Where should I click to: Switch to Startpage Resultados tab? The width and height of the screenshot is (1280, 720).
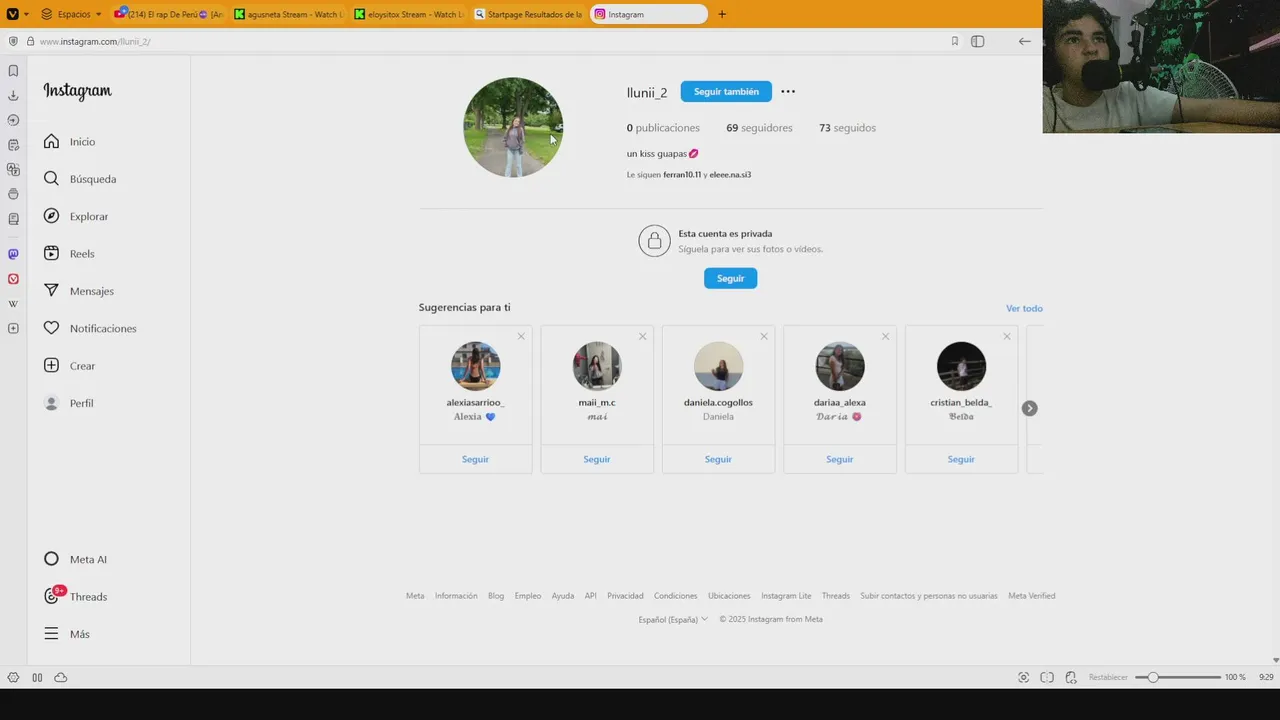tap(528, 14)
